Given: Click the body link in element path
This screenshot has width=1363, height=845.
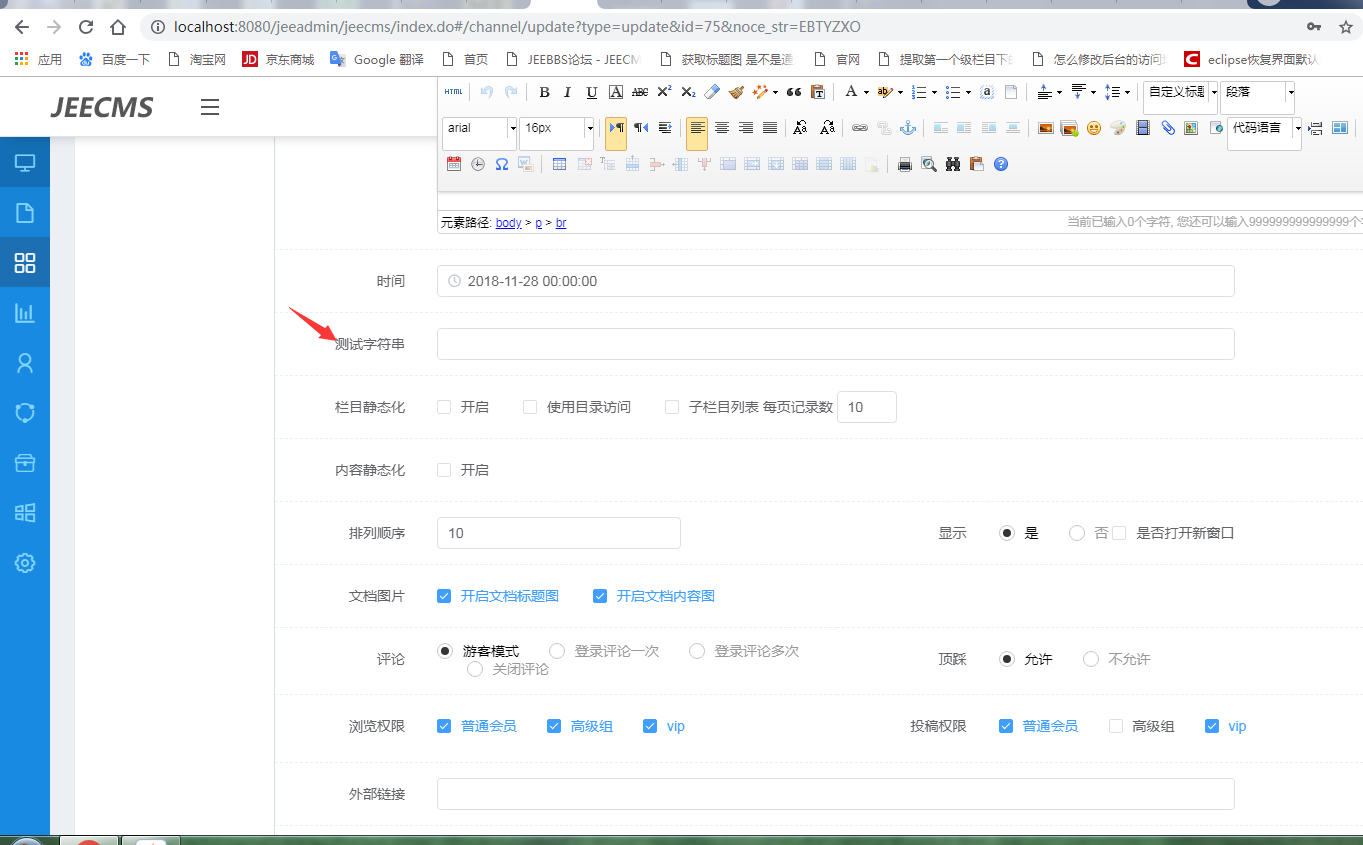Looking at the screenshot, I should pyautogui.click(x=508, y=223).
